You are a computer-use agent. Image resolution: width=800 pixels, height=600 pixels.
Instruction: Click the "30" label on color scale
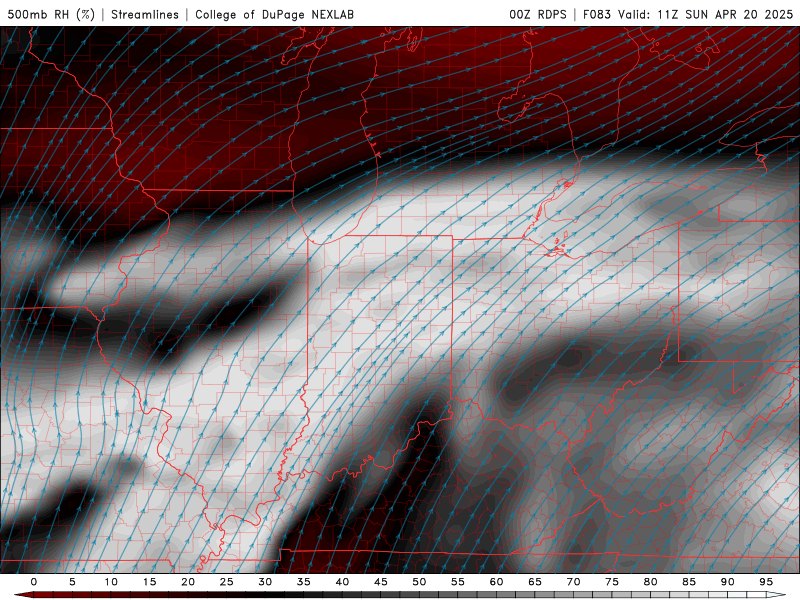click(265, 582)
